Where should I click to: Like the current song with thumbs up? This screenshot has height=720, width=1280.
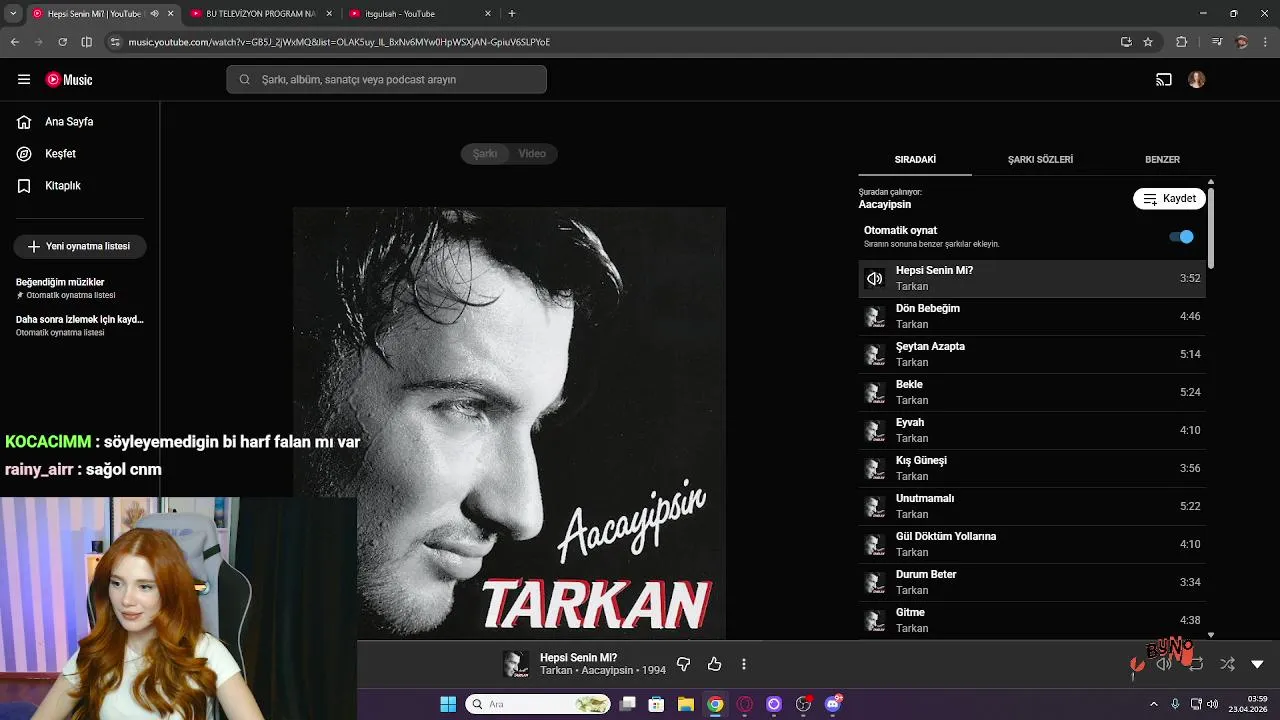click(x=714, y=664)
